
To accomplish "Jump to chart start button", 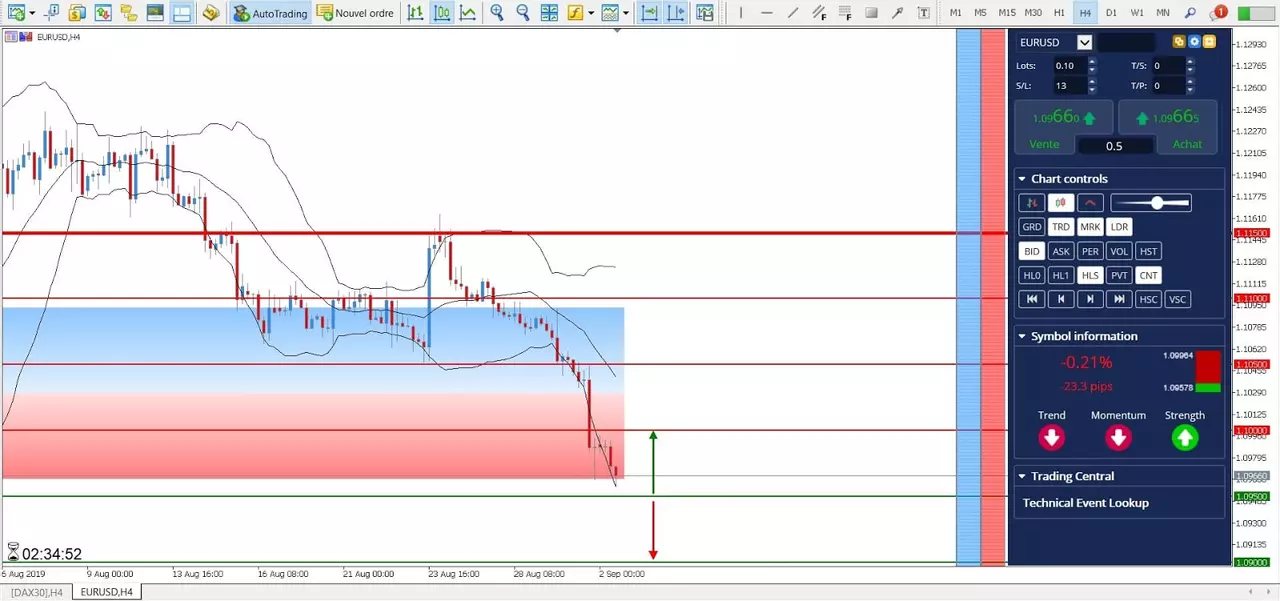I will [x=1032, y=299].
